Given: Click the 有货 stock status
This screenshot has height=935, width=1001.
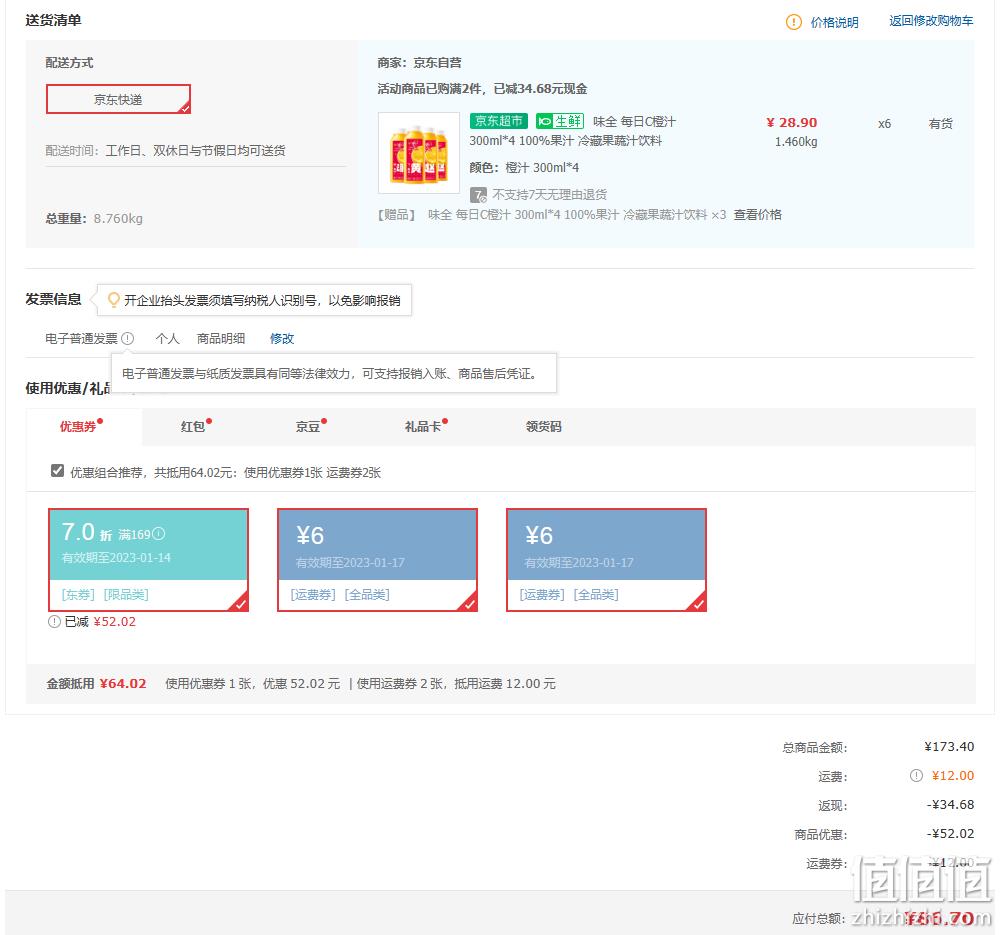Looking at the screenshot, I should (940, 124).
